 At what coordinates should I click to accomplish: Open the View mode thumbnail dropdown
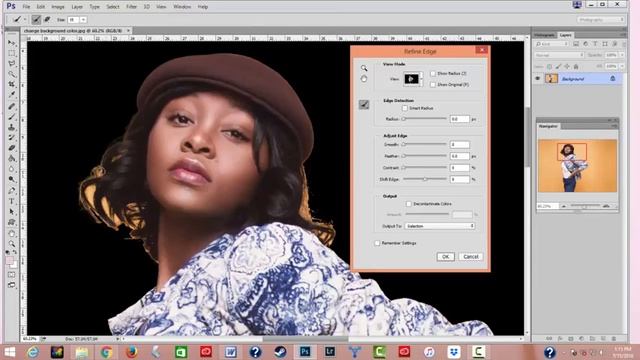413,79
